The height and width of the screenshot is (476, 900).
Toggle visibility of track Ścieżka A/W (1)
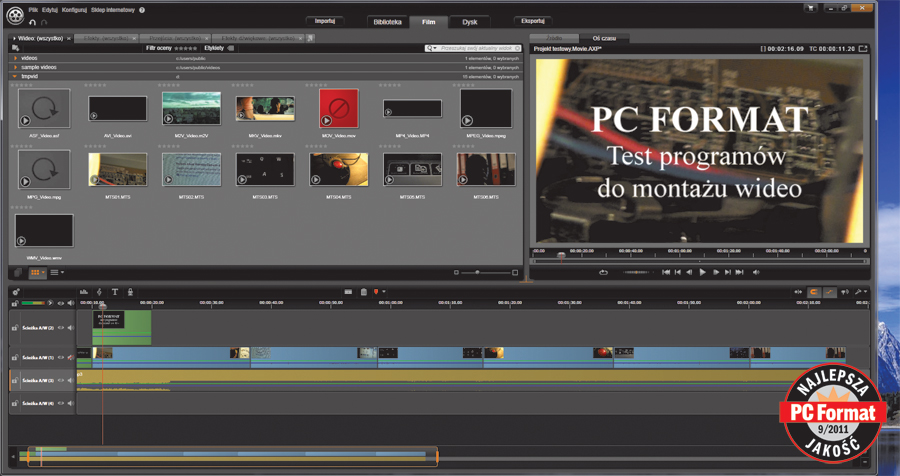pyautogui.click(x=60, y=356)
